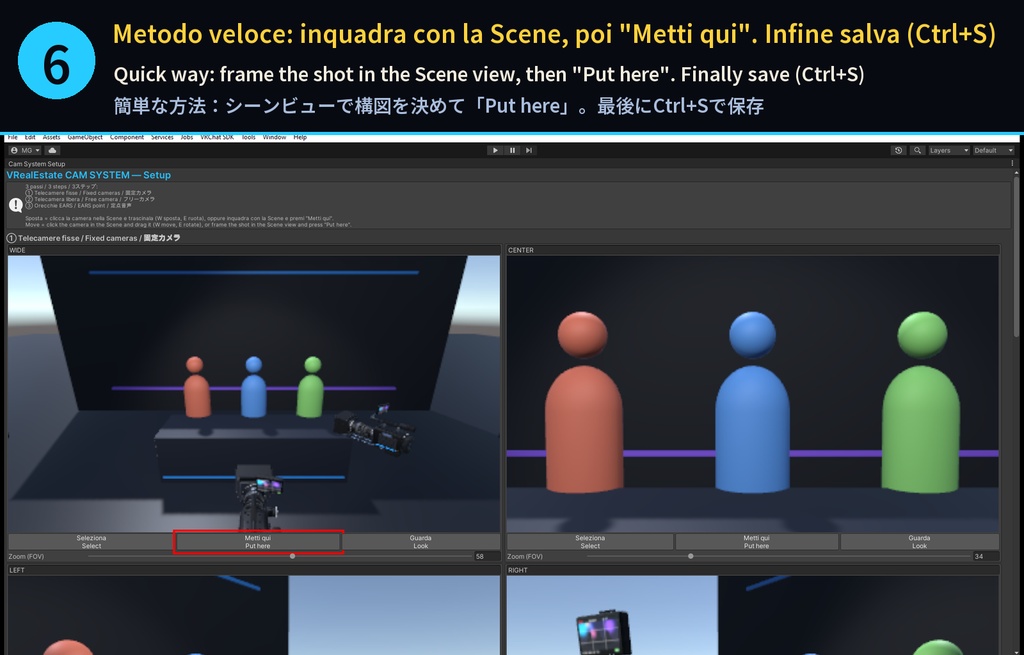Click the CENTER panel label
This screenshot has width=1024, height=655.
520,250
